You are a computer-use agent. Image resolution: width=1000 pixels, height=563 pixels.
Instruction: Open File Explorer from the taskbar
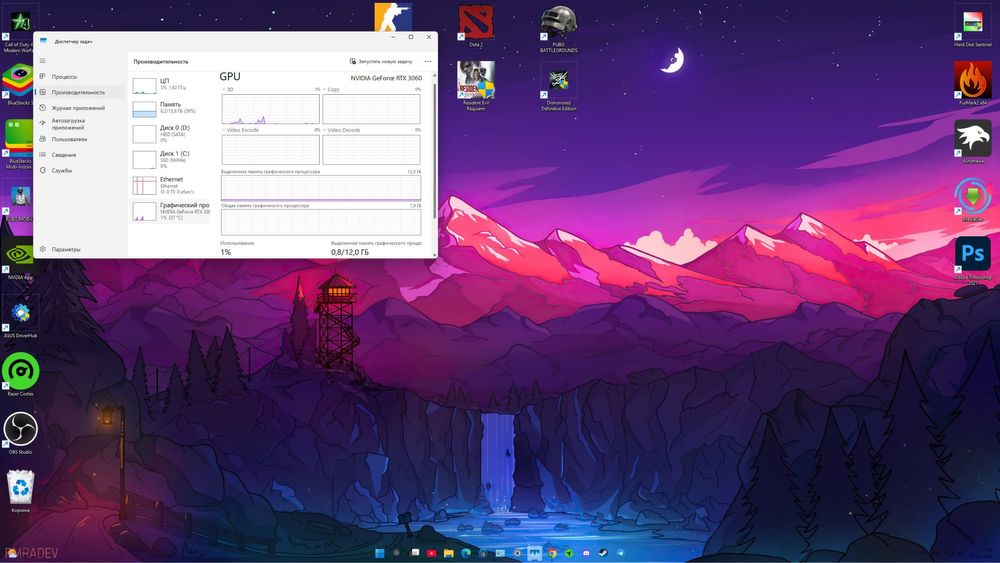tap(448, 553)
